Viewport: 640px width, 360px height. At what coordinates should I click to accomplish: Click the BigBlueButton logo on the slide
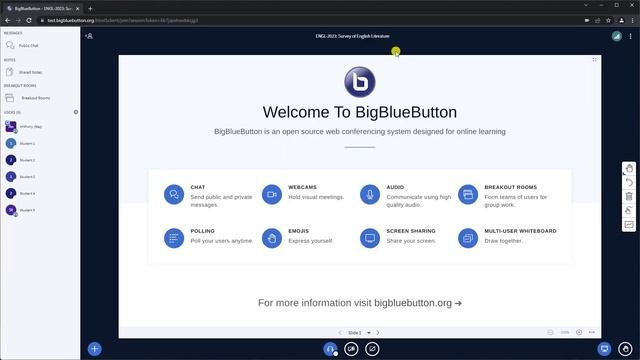[x=360, y=82]
